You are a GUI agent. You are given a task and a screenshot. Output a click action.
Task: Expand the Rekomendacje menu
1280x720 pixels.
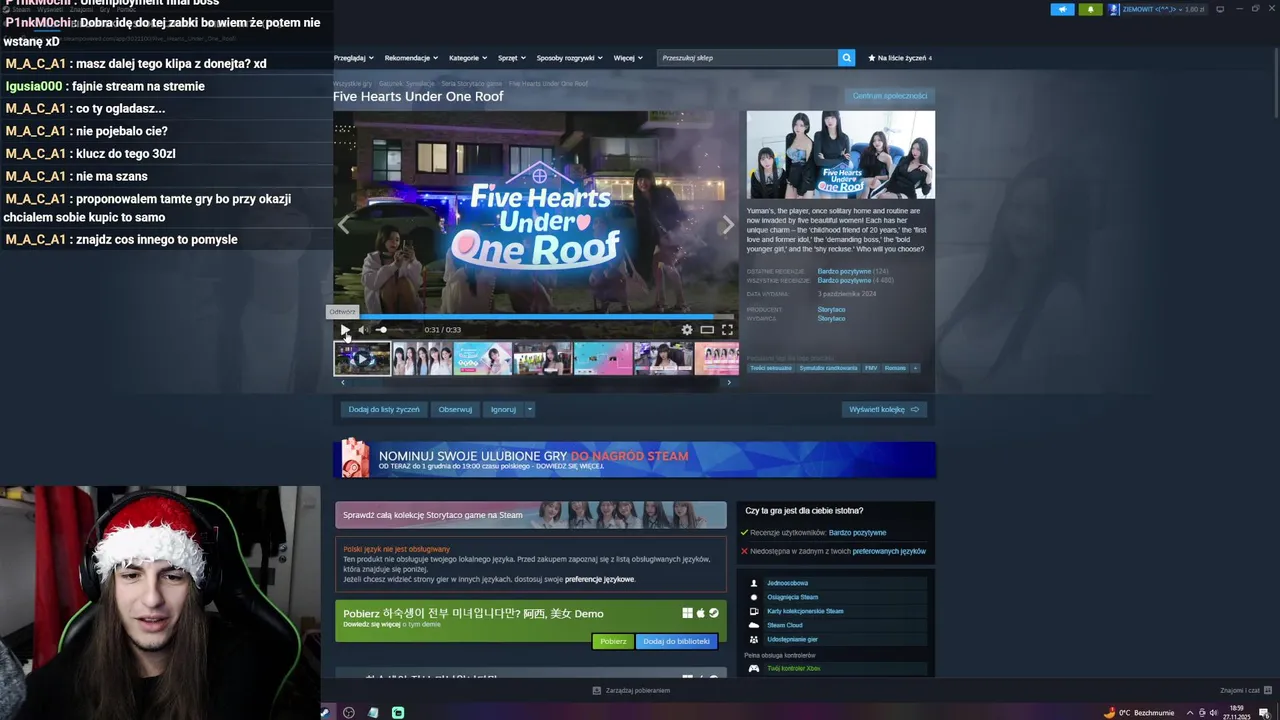point(412,58)
